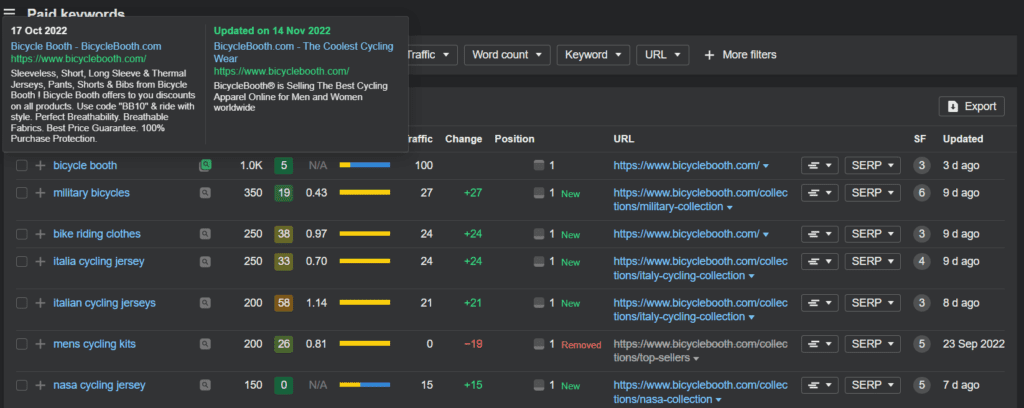This screenshot has width=1024, height=408.
Task: Open the military bicycles keyword link
Action: click(x=91, y=193)
